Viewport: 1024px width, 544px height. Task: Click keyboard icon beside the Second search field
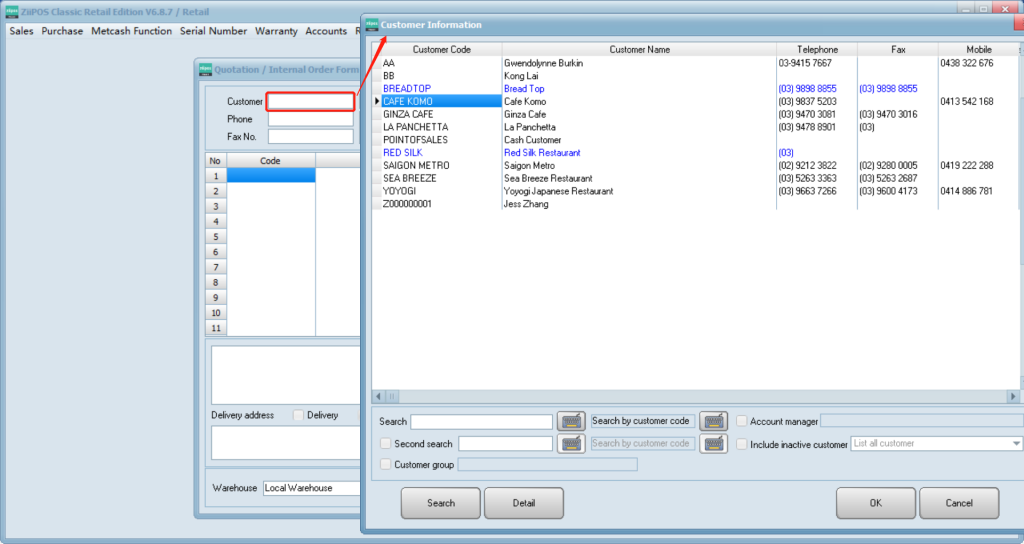click(571, 444)
